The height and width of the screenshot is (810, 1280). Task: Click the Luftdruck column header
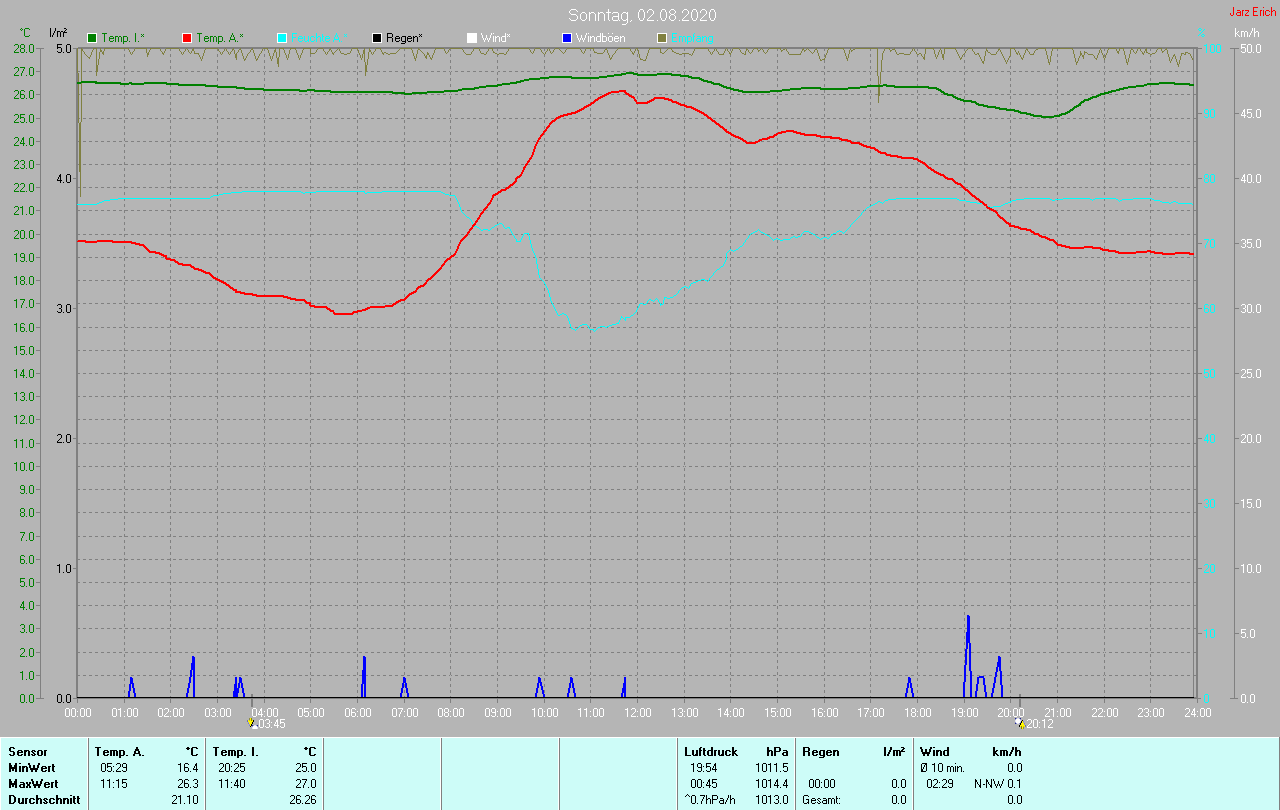(709, 752)
